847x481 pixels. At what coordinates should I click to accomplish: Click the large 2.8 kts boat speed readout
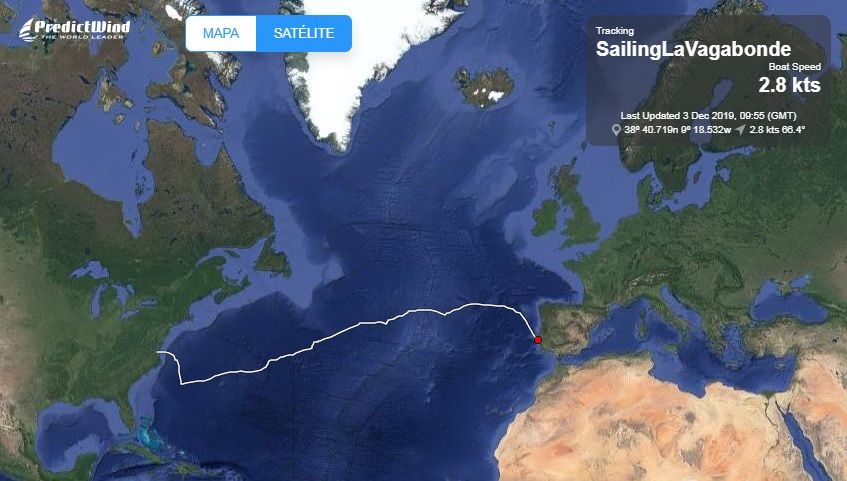789,85
